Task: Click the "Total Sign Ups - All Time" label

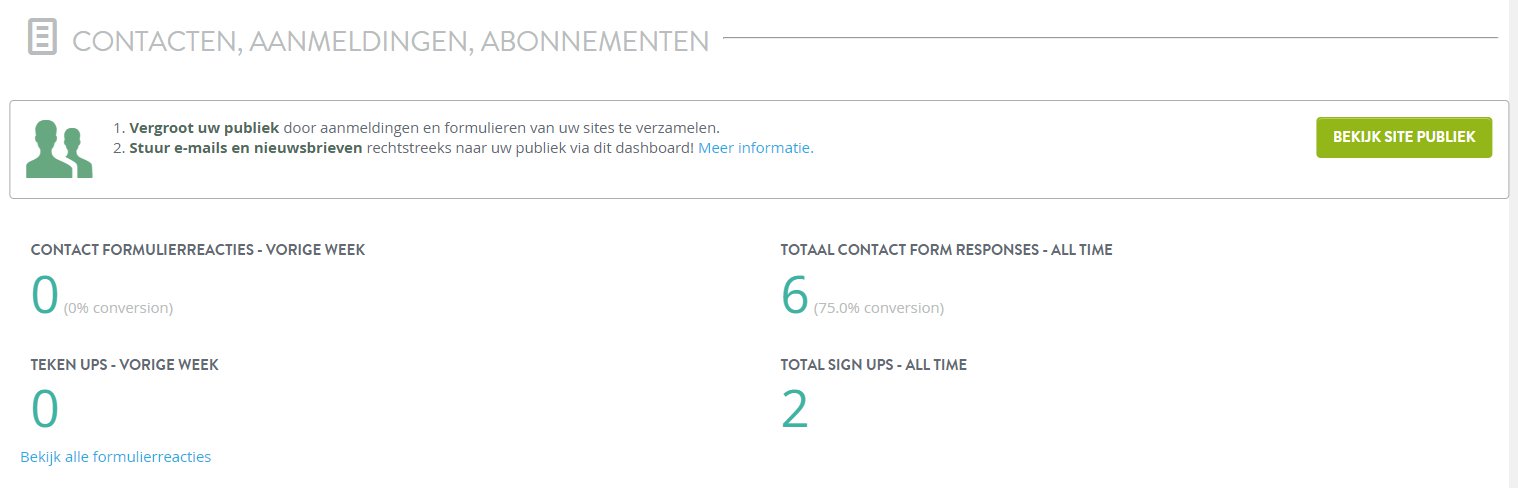Action: pos(873,365)
